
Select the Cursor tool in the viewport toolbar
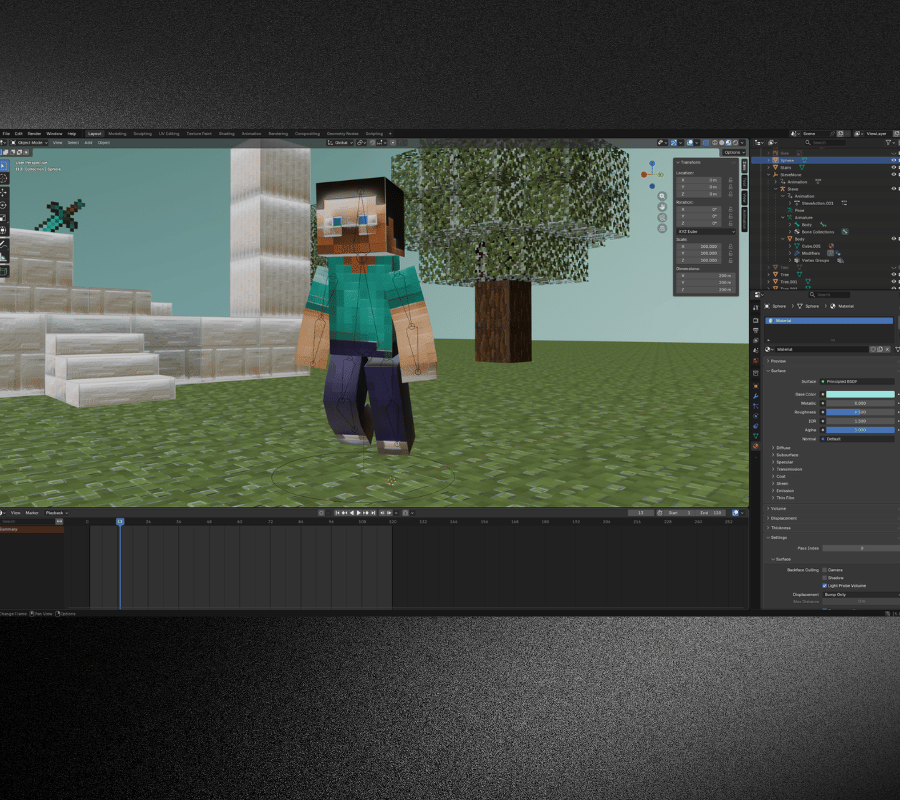(3, 178)
